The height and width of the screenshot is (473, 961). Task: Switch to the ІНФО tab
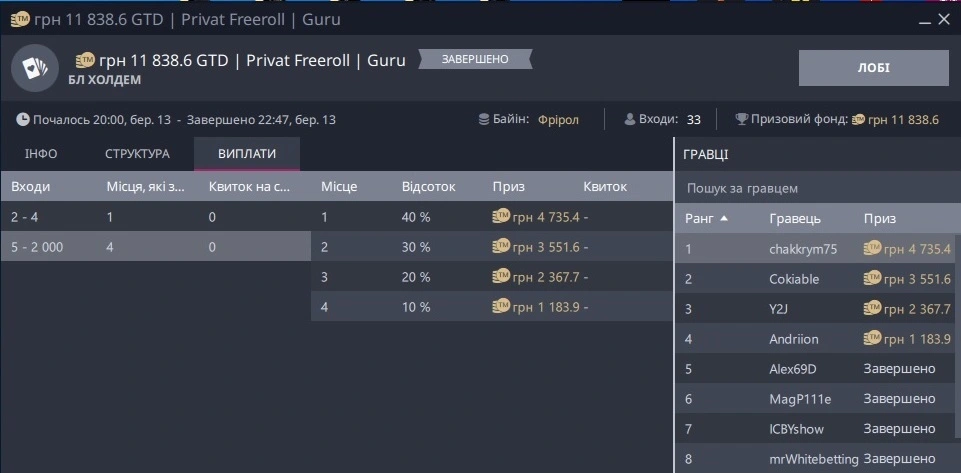41,154
